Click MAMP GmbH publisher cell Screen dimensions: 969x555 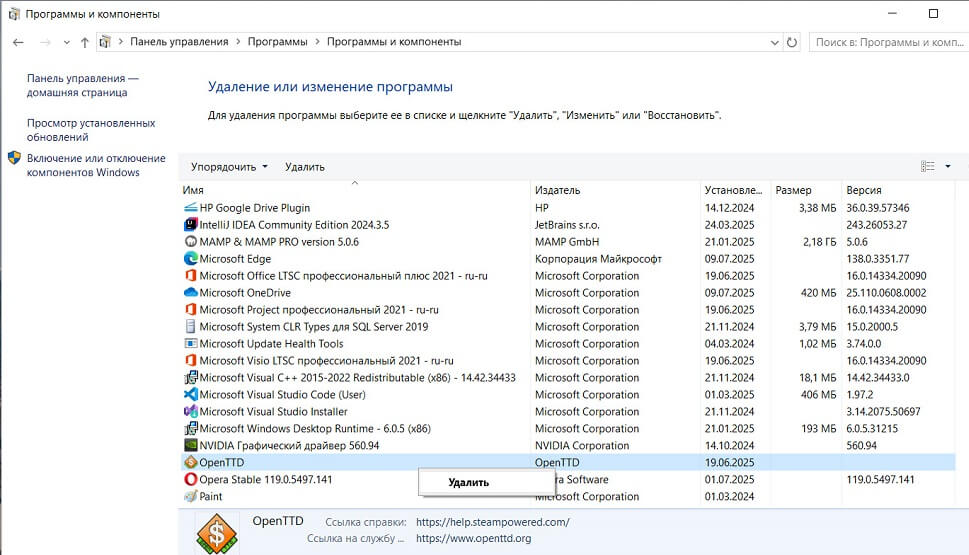click(x=567, y=242)
